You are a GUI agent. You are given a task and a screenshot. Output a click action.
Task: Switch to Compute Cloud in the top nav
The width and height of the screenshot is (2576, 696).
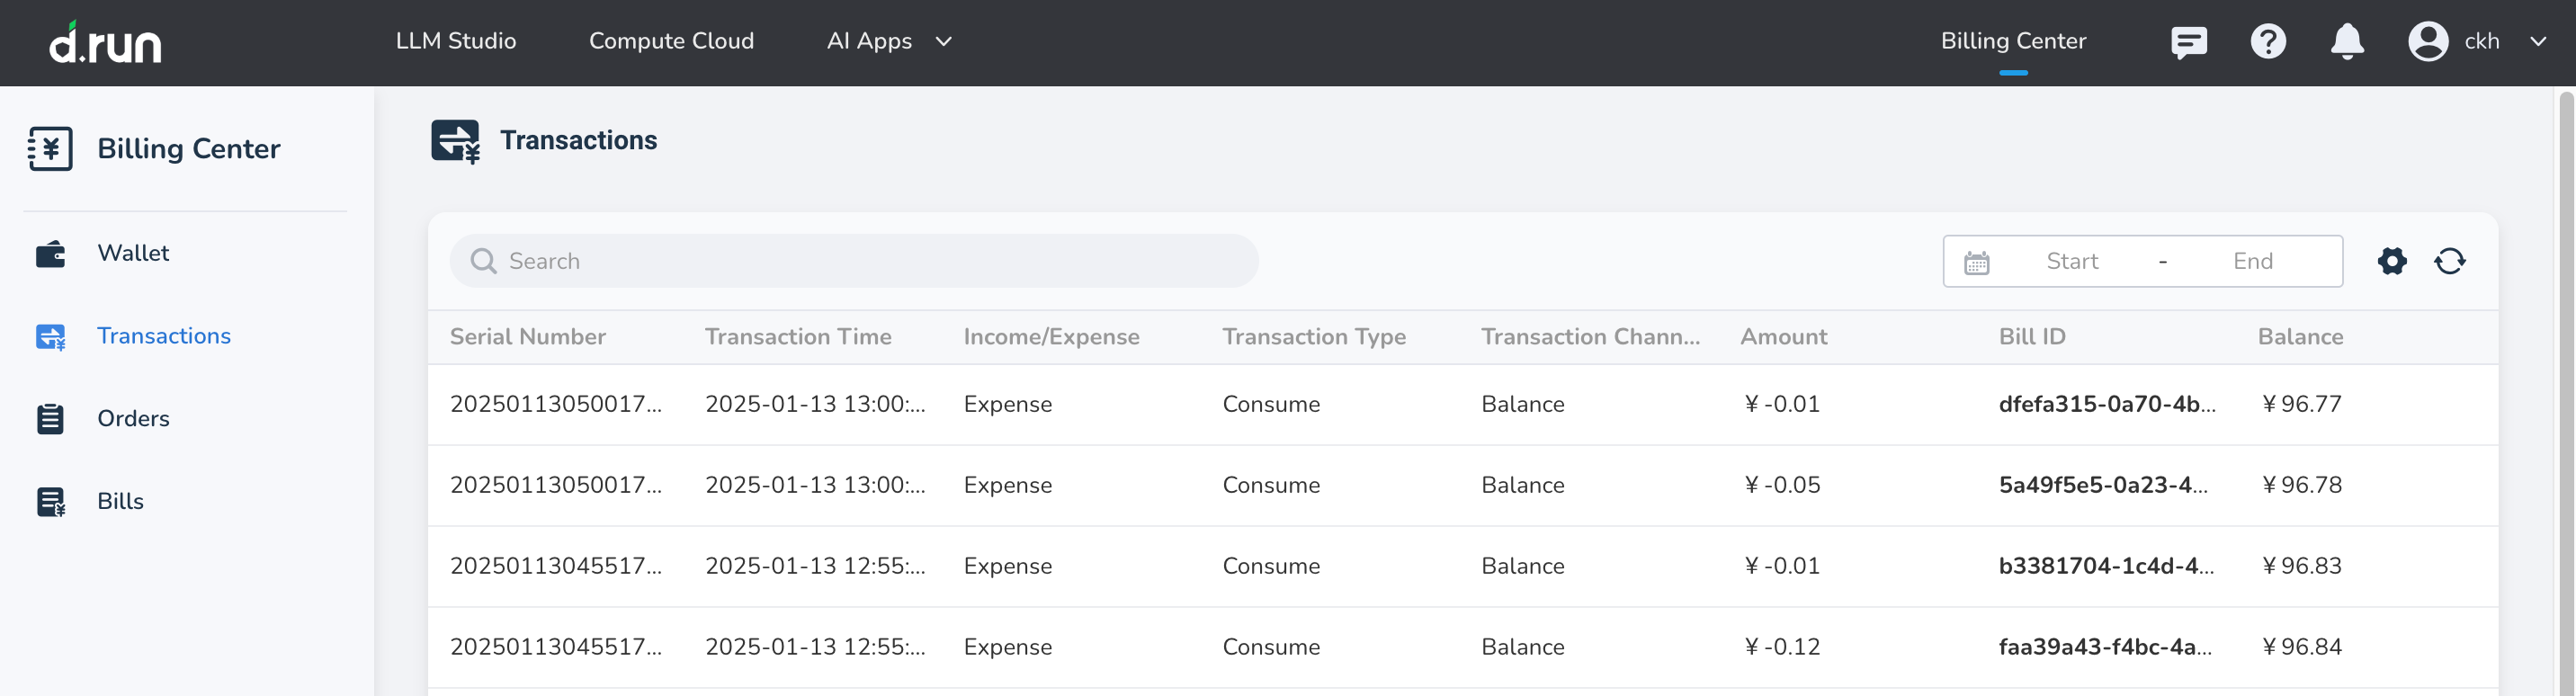pyautogui.click(x=671, y=41)
